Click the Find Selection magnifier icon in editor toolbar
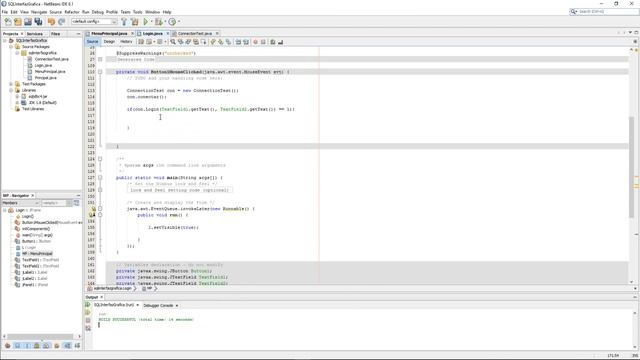The image size is (640, 360). tap(173, 42)
